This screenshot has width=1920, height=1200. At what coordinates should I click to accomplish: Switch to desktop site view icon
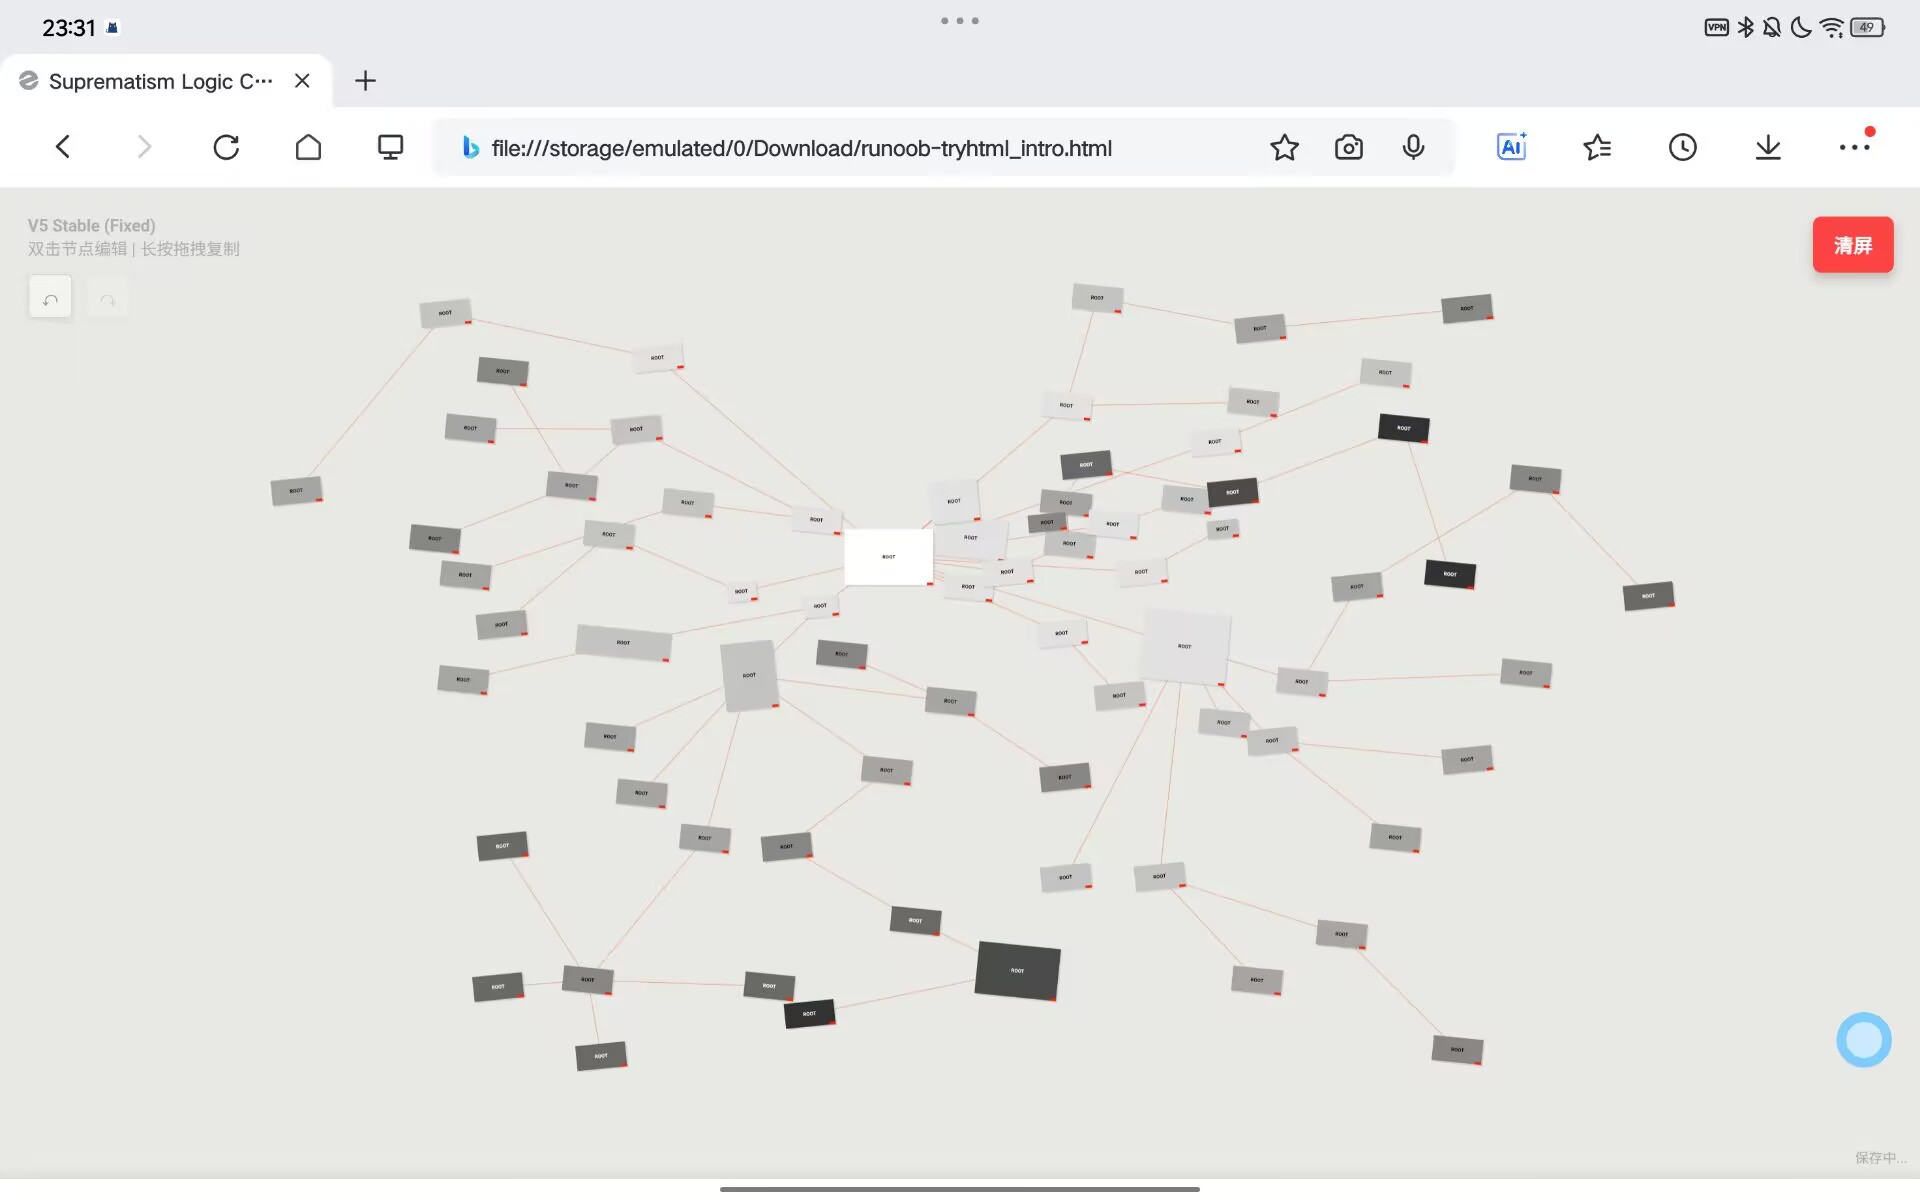click(390, 148)
